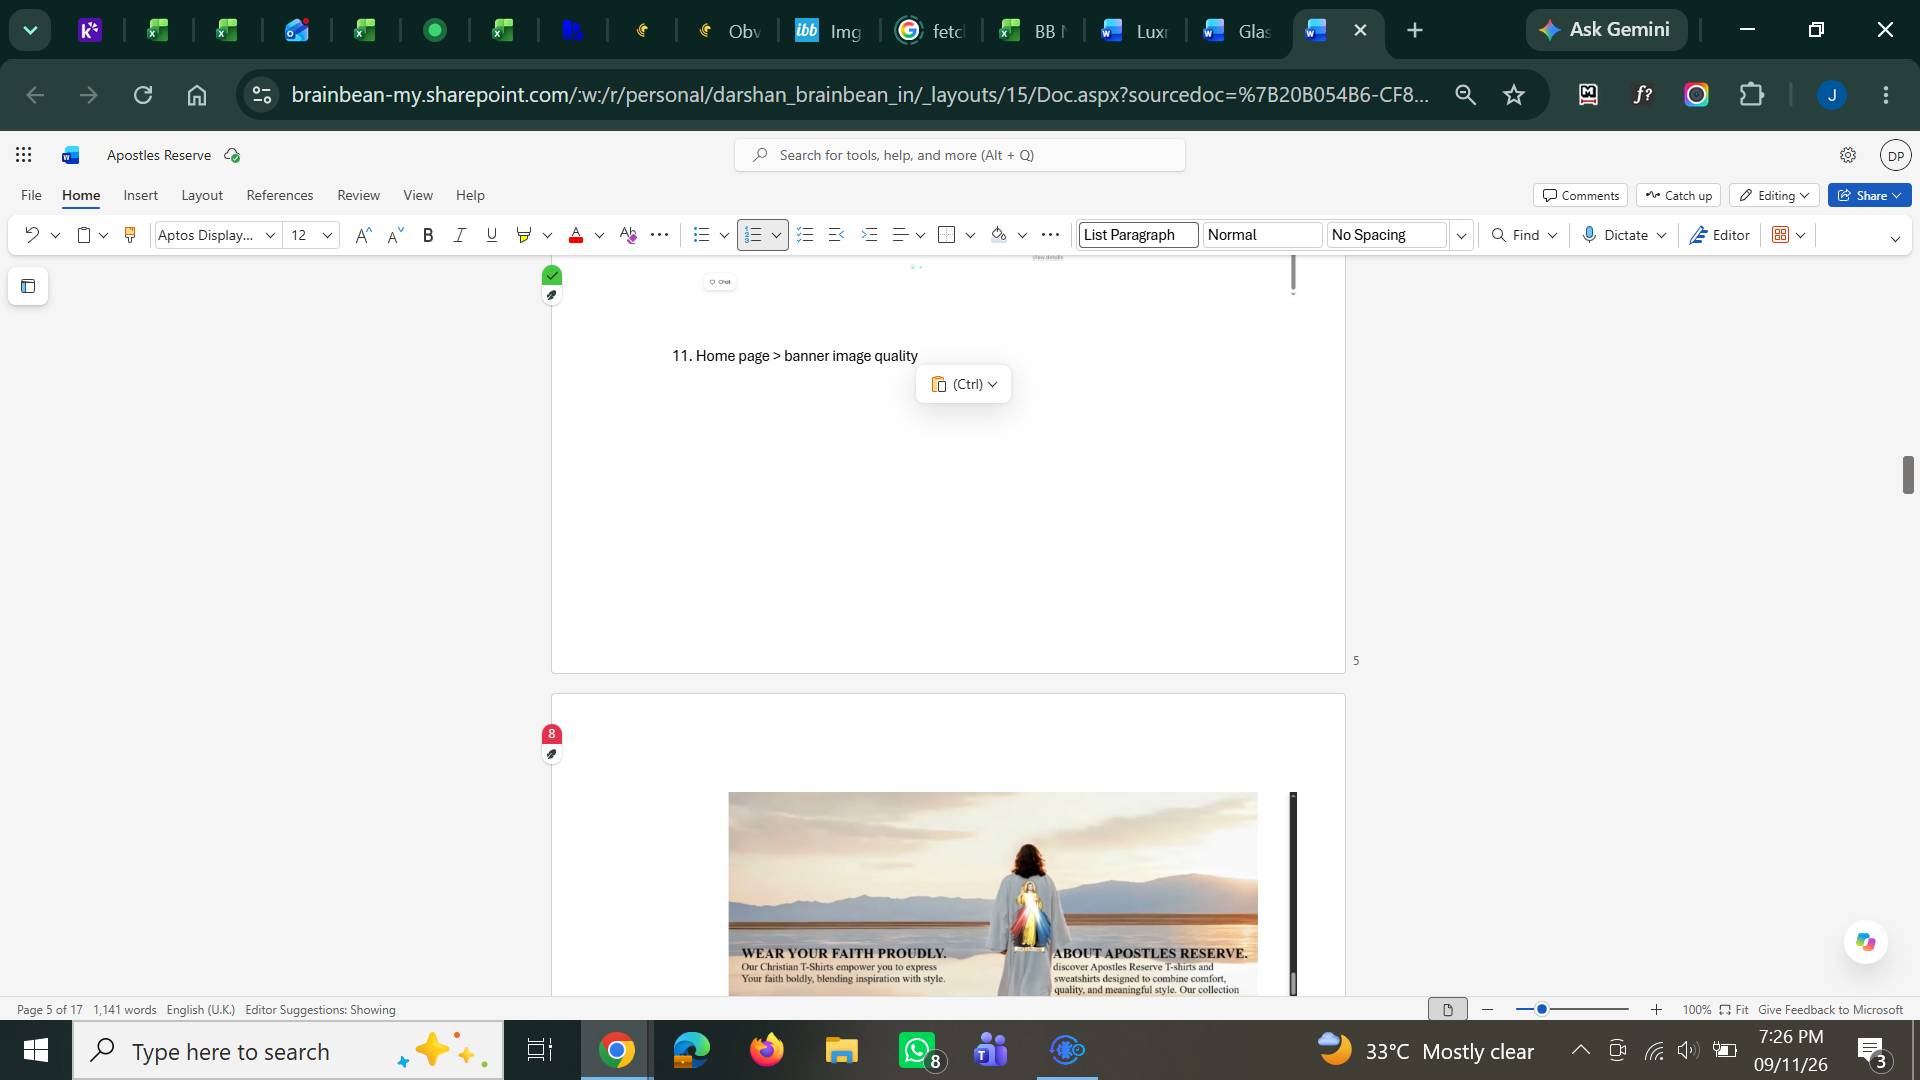Click the Comments button

click(1580, 195)
